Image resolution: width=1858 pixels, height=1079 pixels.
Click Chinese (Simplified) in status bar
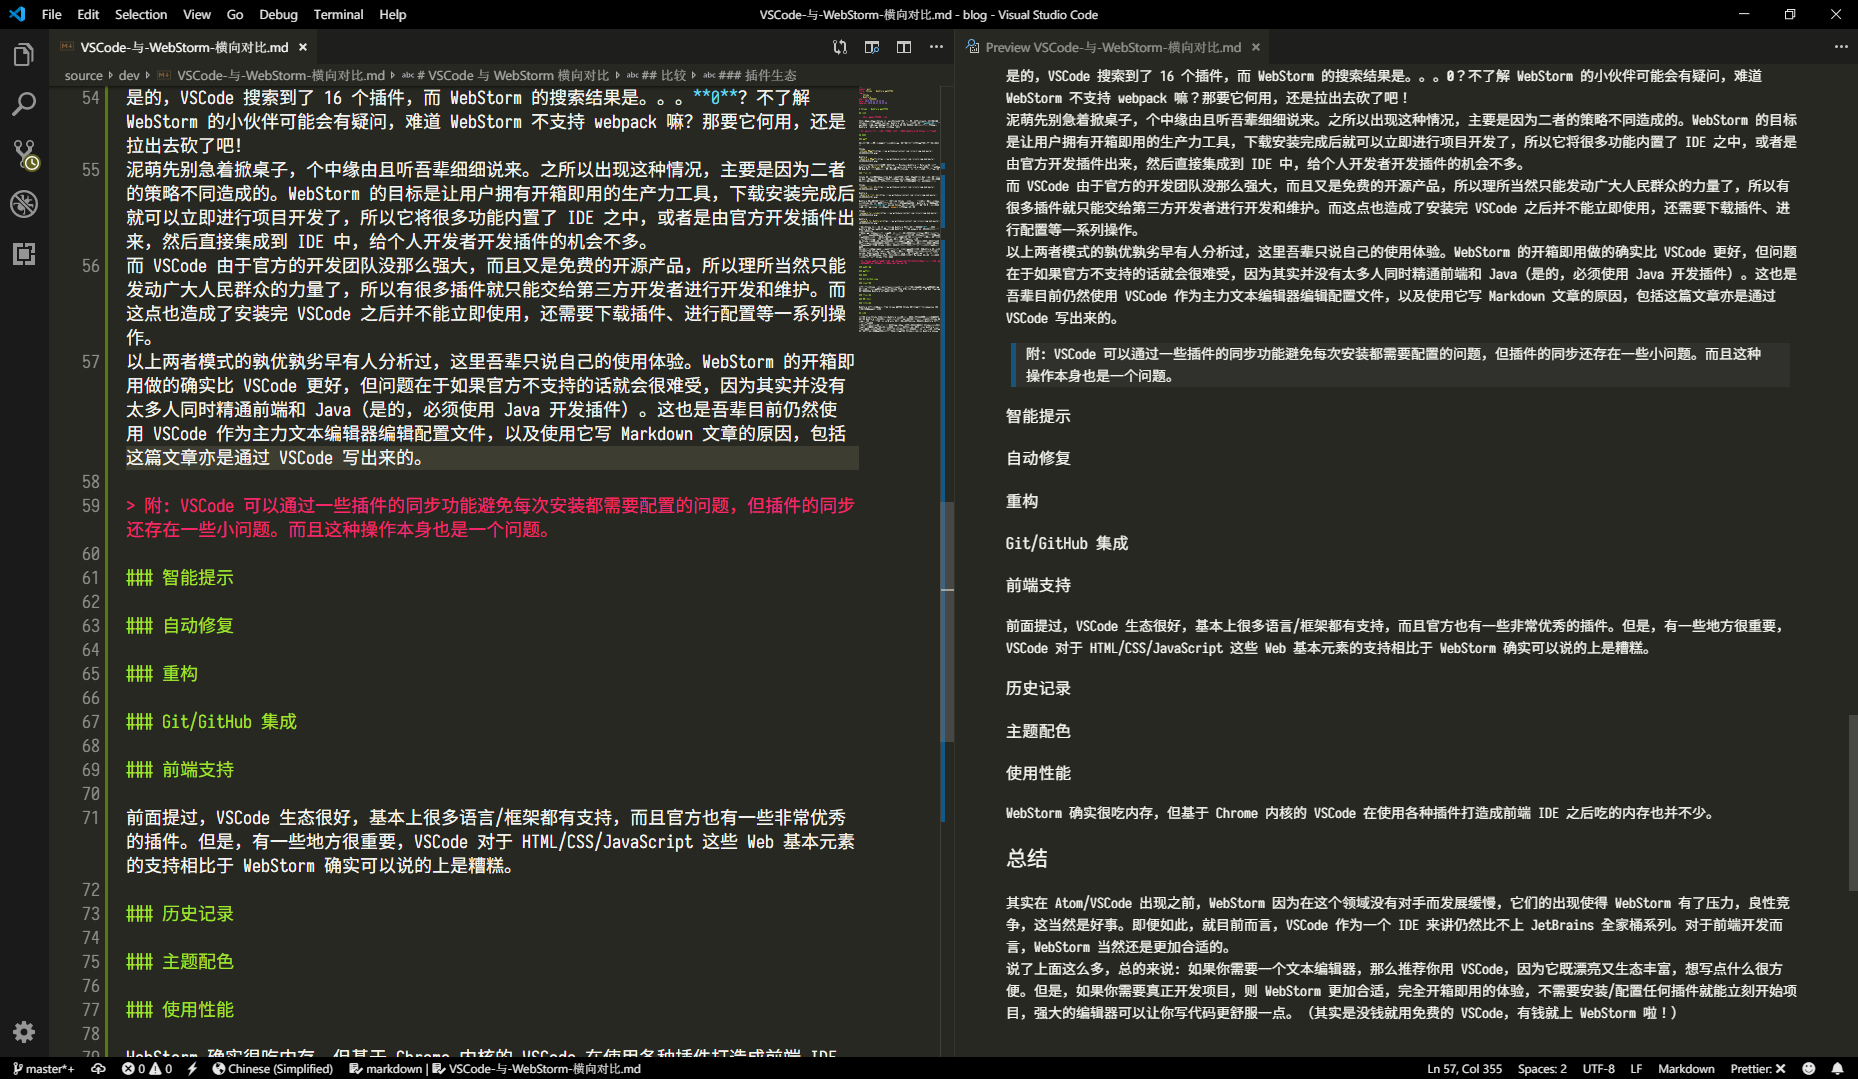(x=273, y=1068)
